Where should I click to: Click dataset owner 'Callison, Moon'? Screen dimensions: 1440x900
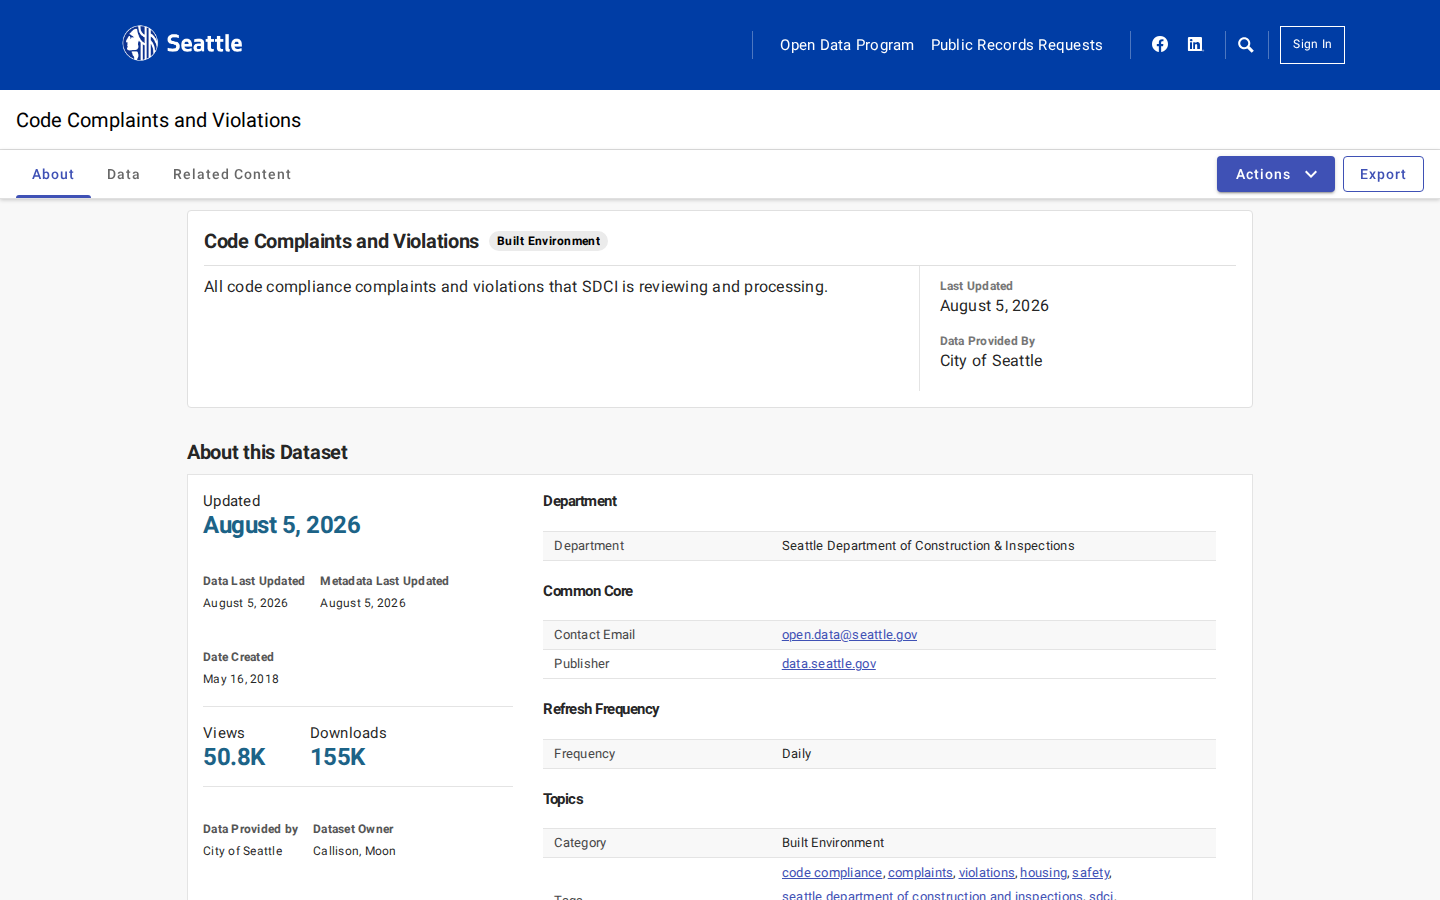[354, 851]
